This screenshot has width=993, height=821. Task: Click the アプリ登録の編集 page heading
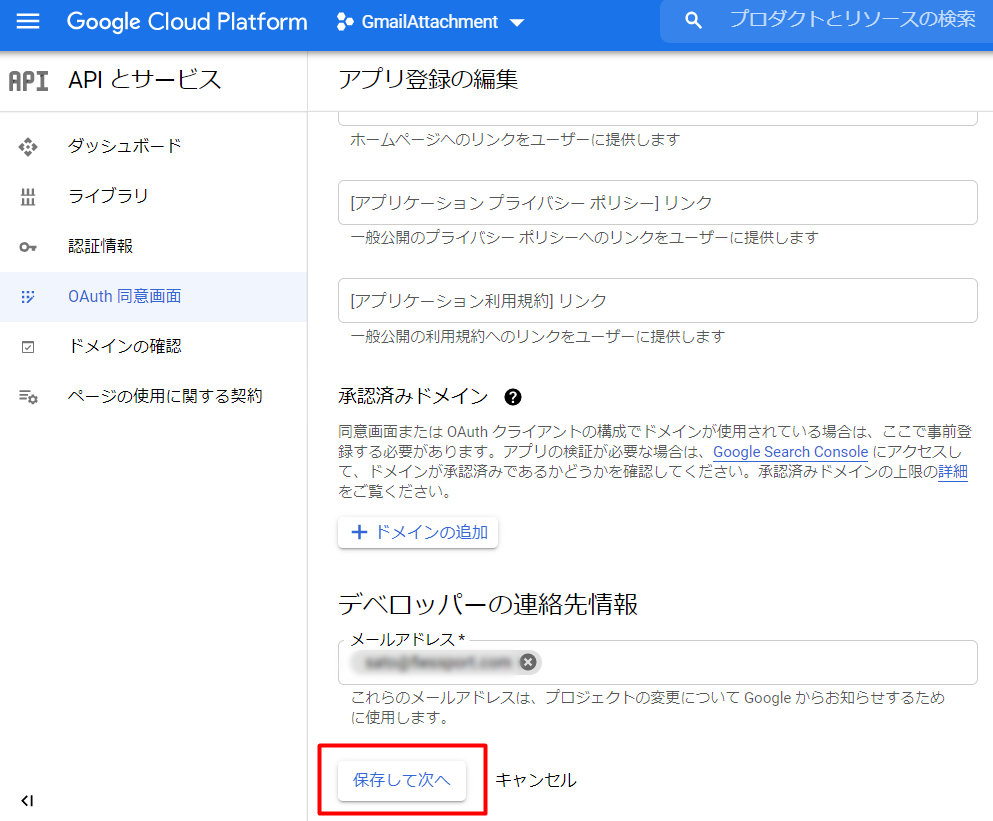click(428, 79)
